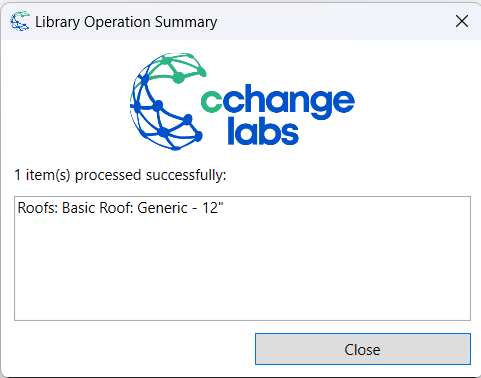This screenshot has height=378, width=481.
Task: Click the "1 item(s) processed successfully" label
Action: coord(120,175)
